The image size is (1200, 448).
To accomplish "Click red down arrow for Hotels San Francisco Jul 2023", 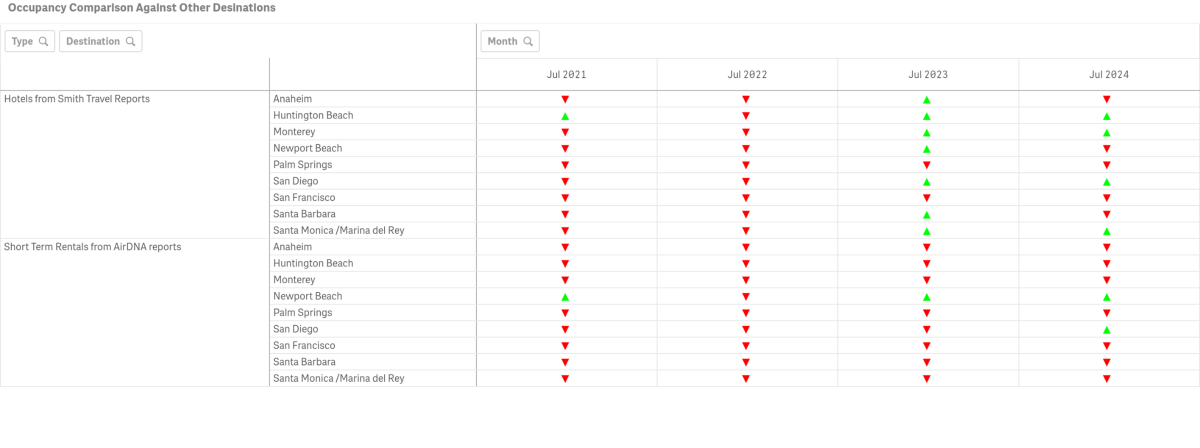I will tap(927, 198).
